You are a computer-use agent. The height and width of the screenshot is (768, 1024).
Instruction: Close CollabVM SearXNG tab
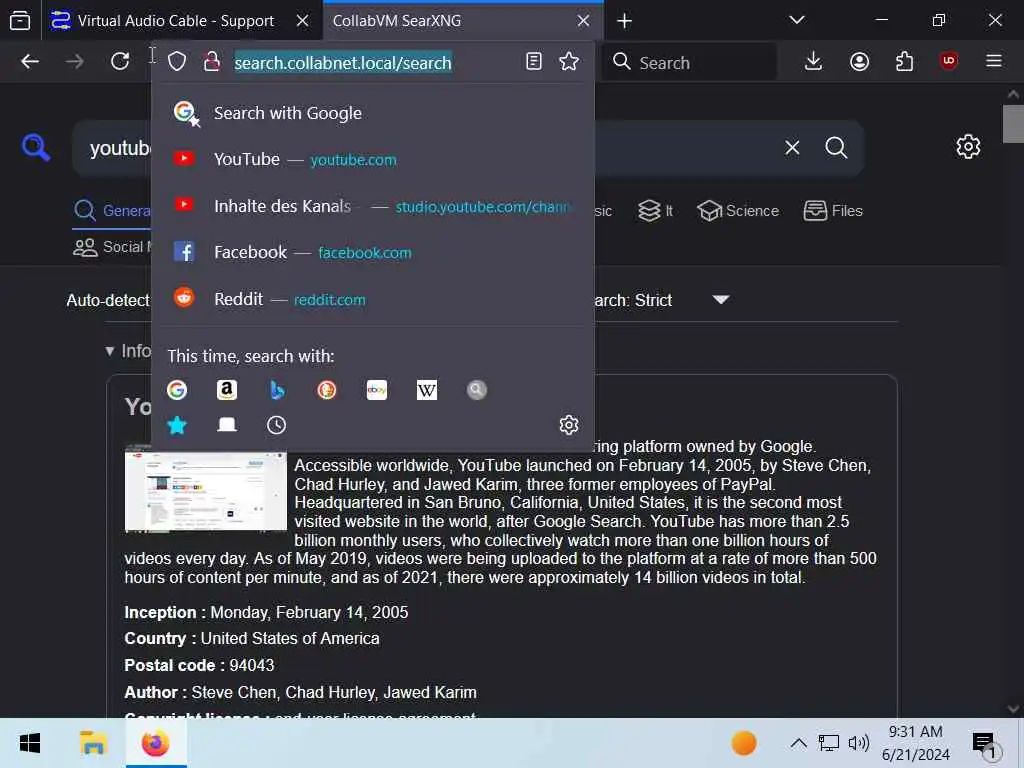[x=584, y=21]
